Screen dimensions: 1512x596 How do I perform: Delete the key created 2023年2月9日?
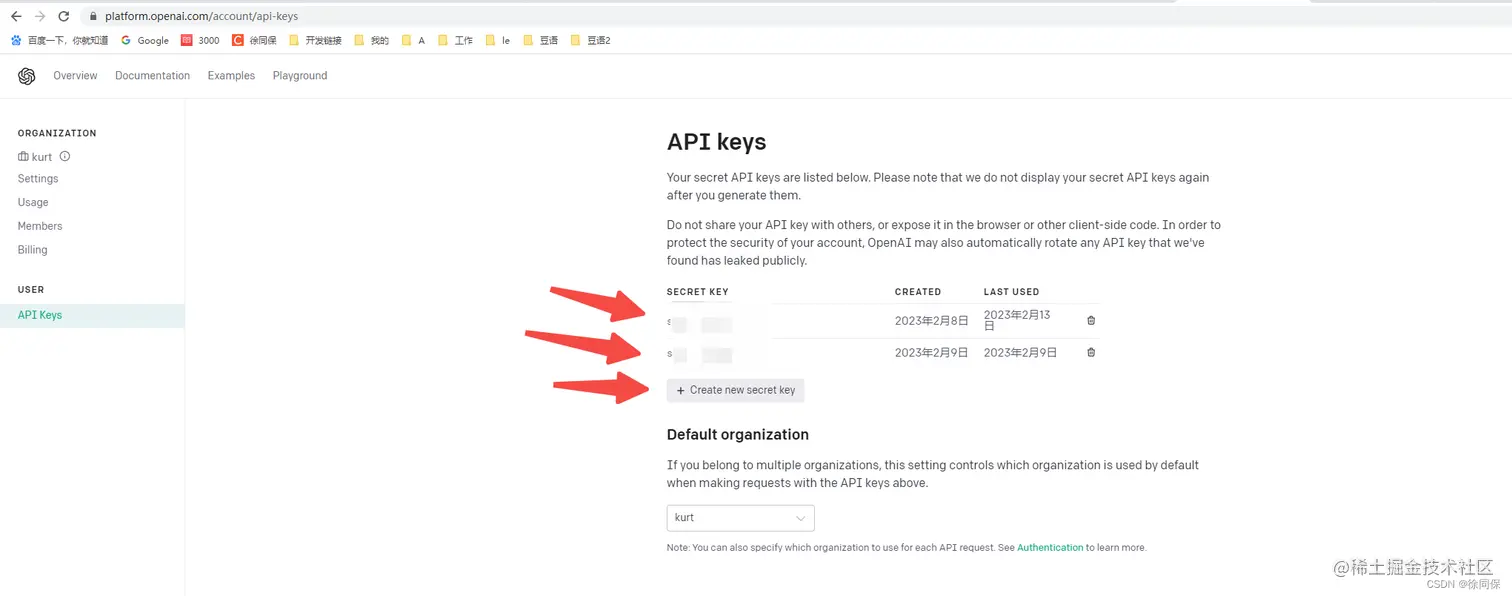(1091, 352)
